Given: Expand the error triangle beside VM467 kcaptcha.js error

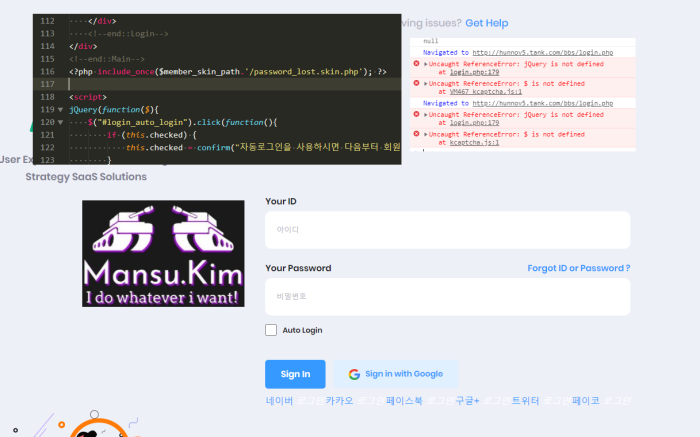Looking at the screenshot, I should pyautogui.click(x=425, y=83).
